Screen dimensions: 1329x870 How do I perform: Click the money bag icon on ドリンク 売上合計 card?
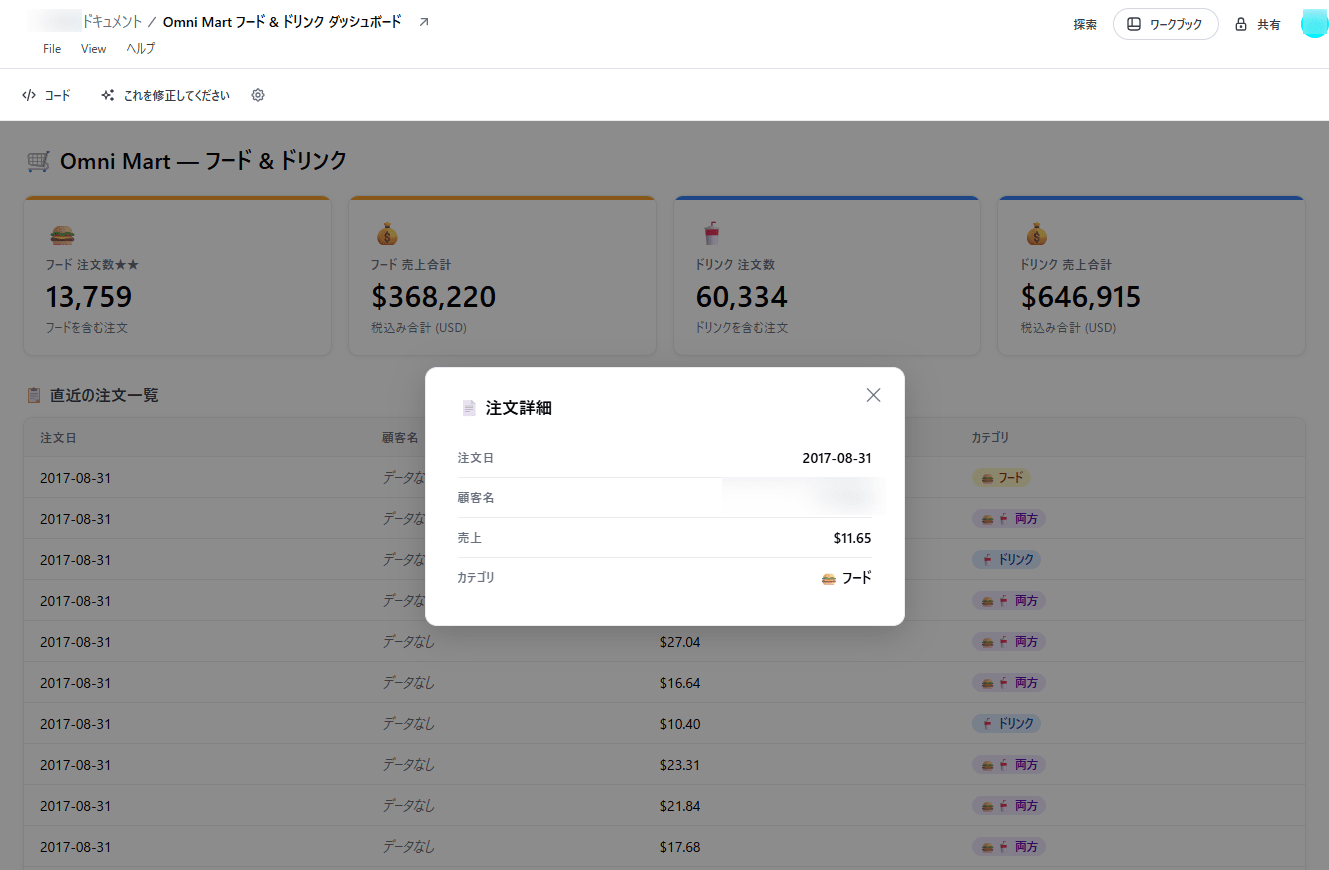(1037, 234)
